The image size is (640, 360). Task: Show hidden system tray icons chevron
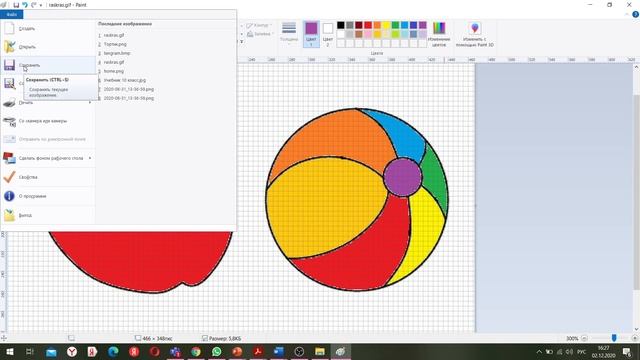pyautogui.click(x=539, y=351)
